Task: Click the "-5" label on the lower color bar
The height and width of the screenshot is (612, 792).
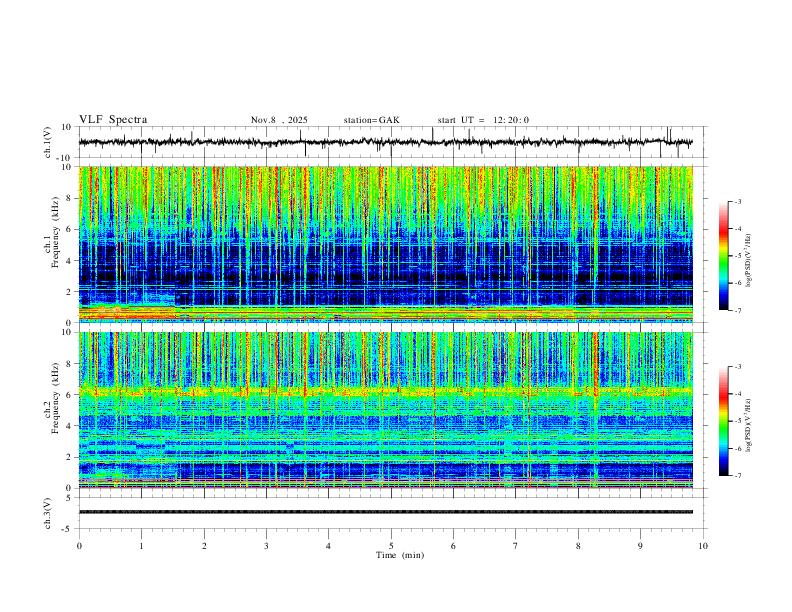Action: tap(738, 421)
